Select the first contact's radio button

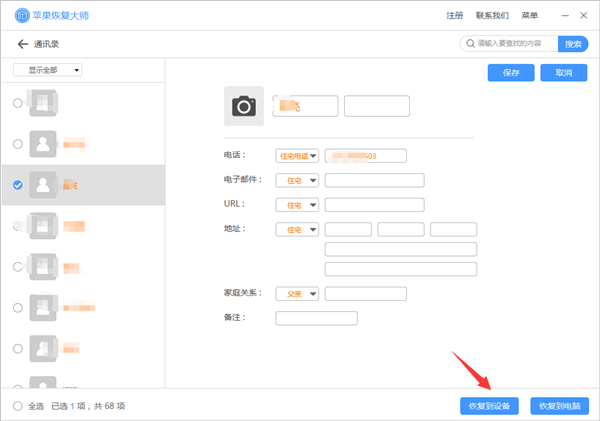[18, 103]
